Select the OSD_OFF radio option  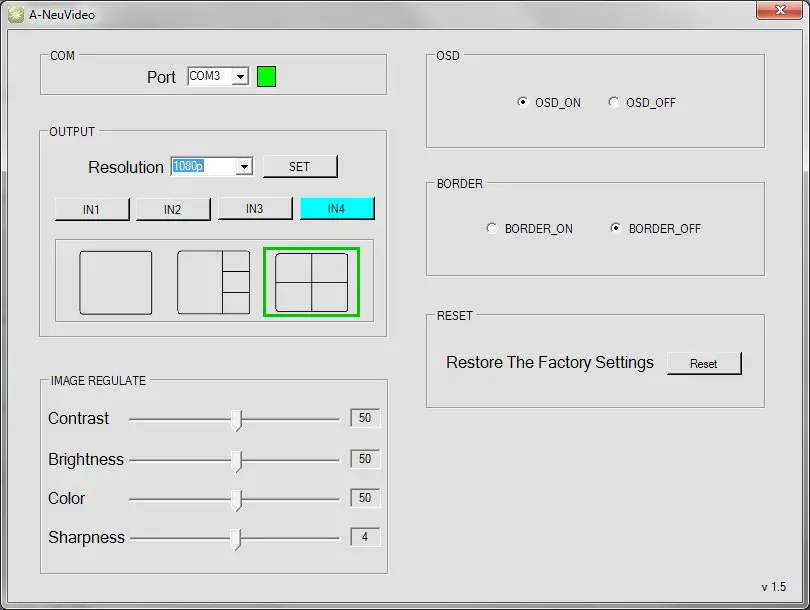point(614,102)
